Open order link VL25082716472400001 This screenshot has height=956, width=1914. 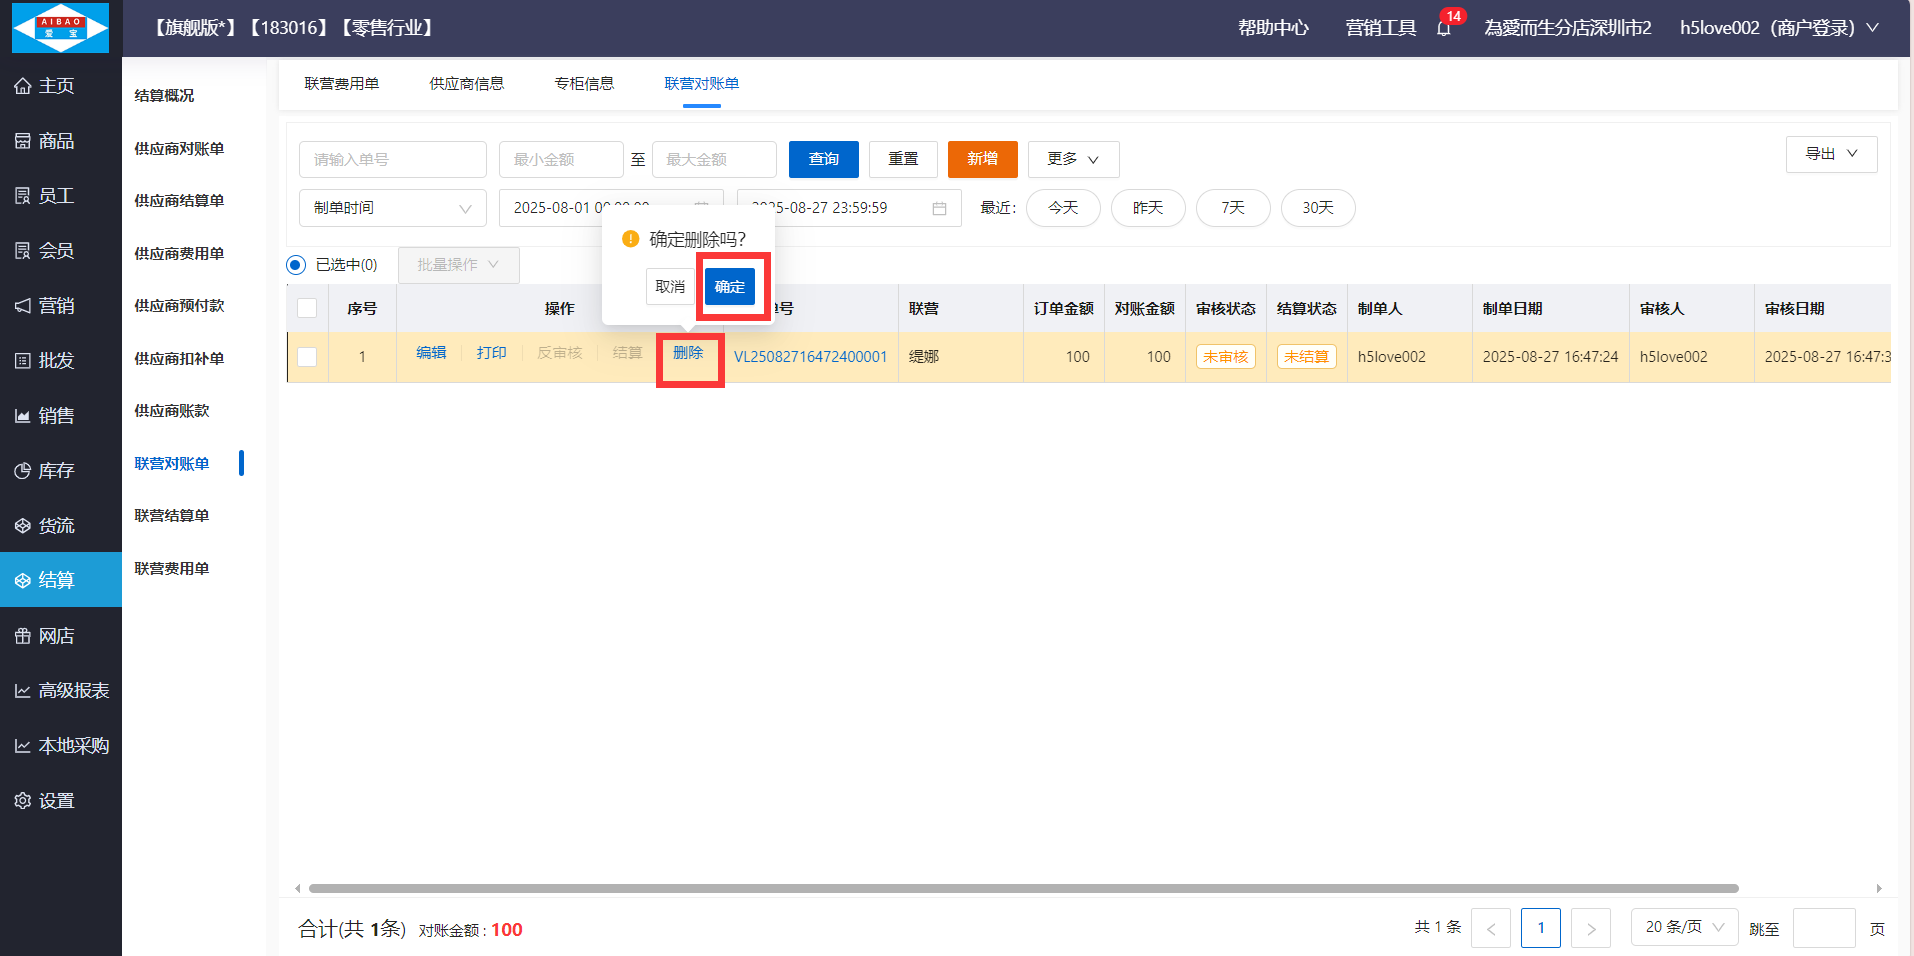click(x=810, y=357)
